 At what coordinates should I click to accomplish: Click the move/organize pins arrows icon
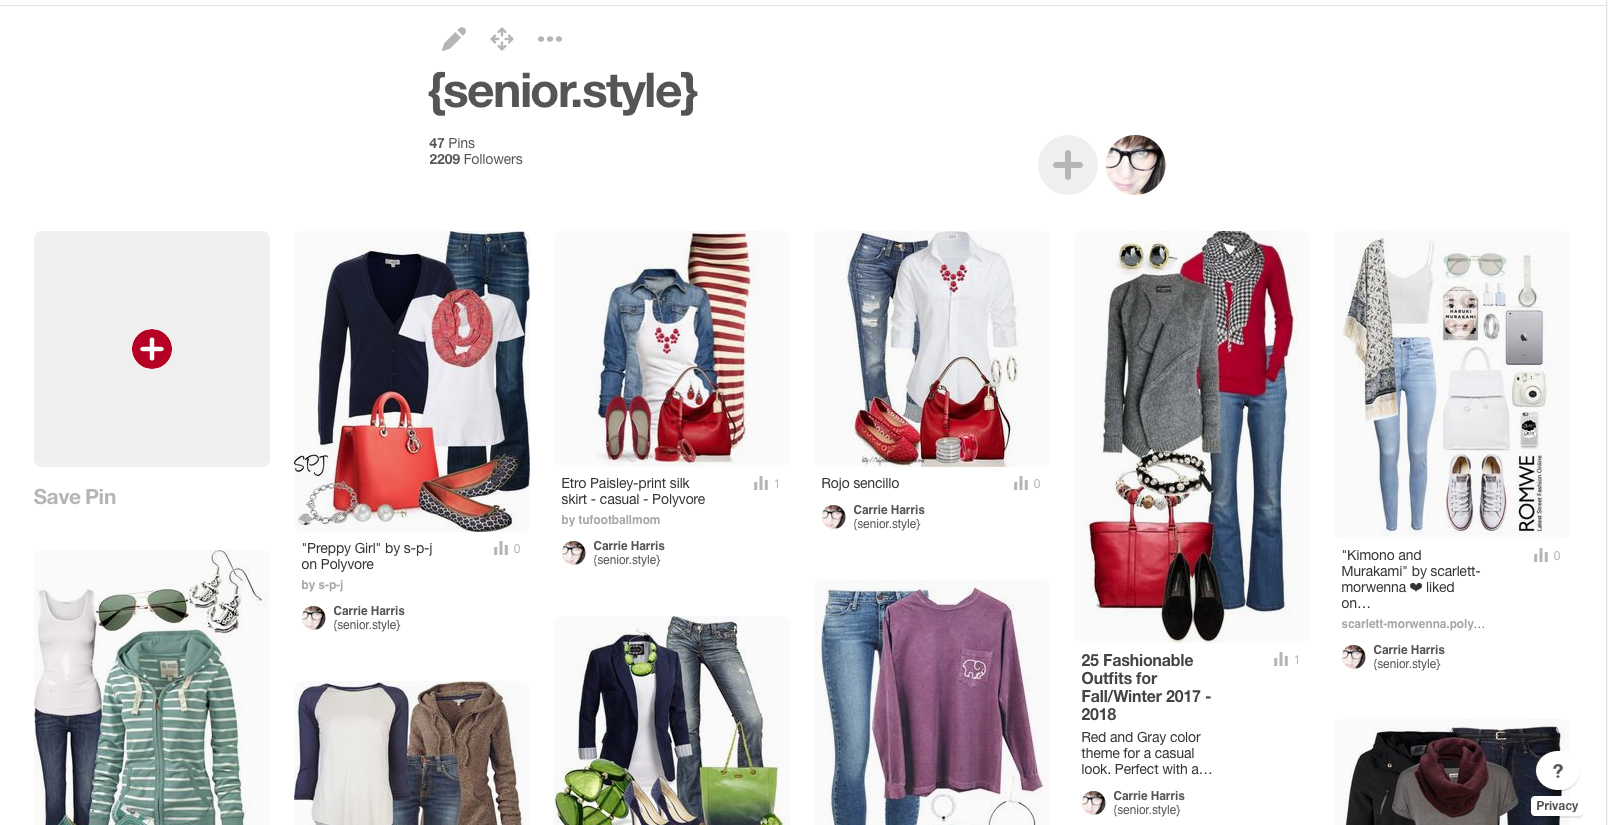502,39
